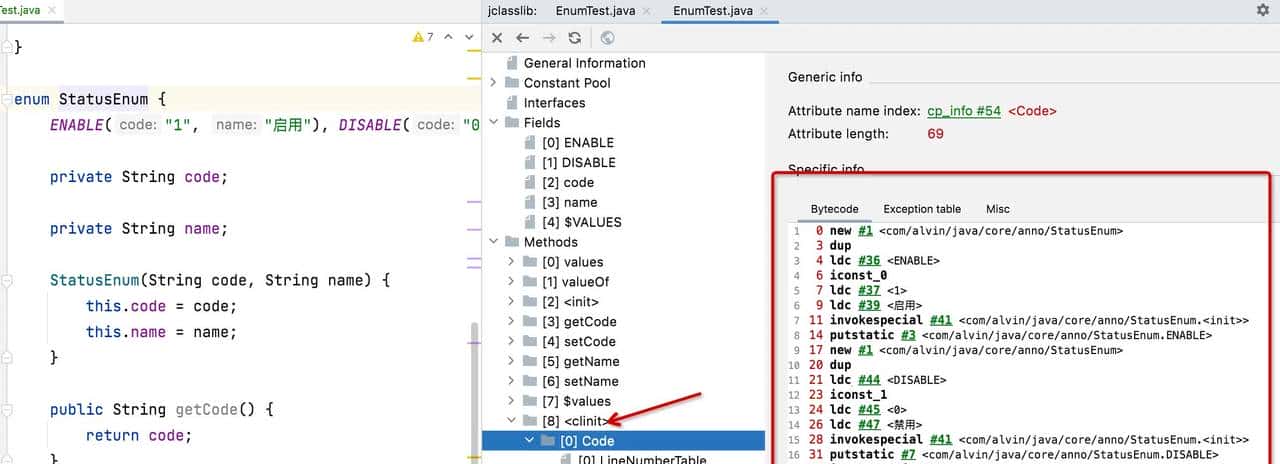Switch to the Misc tab
1280x464 pixels.
[997, 209]
